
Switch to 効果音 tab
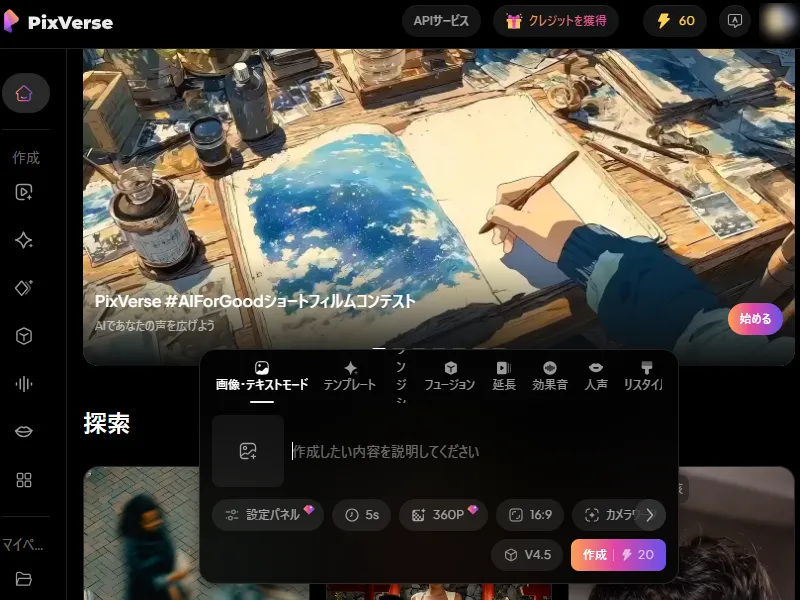coord(550,378)
